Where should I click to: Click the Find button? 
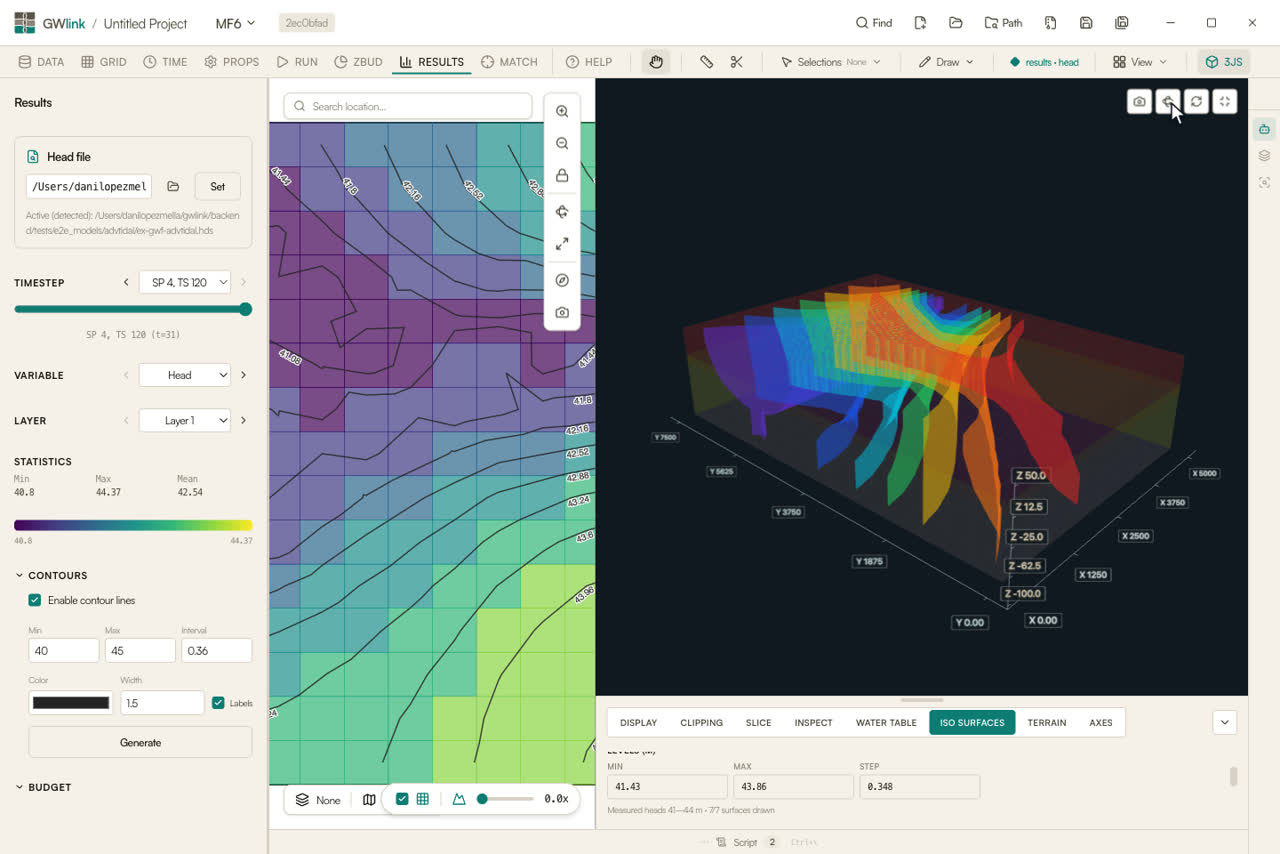tap(874, 23)
